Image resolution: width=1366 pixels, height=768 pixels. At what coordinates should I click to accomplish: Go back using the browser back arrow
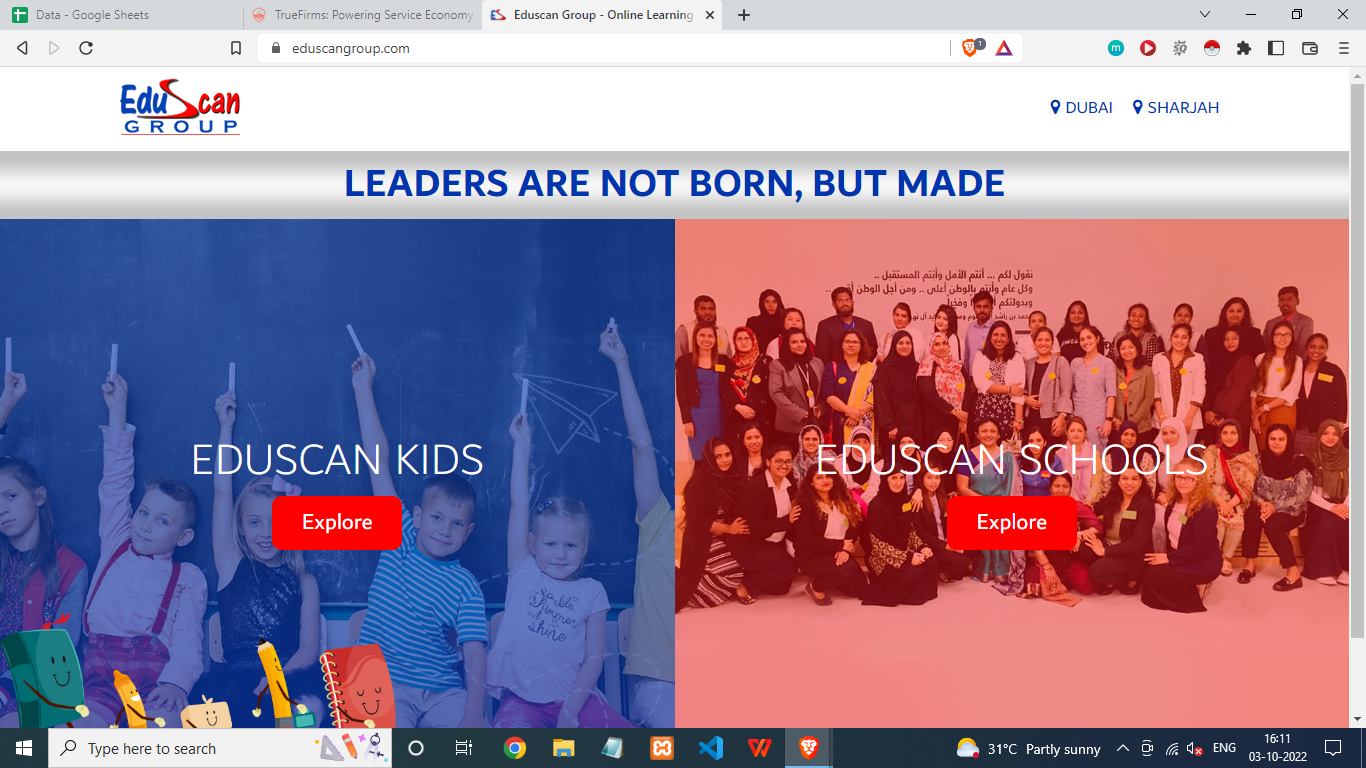point(22,48)
